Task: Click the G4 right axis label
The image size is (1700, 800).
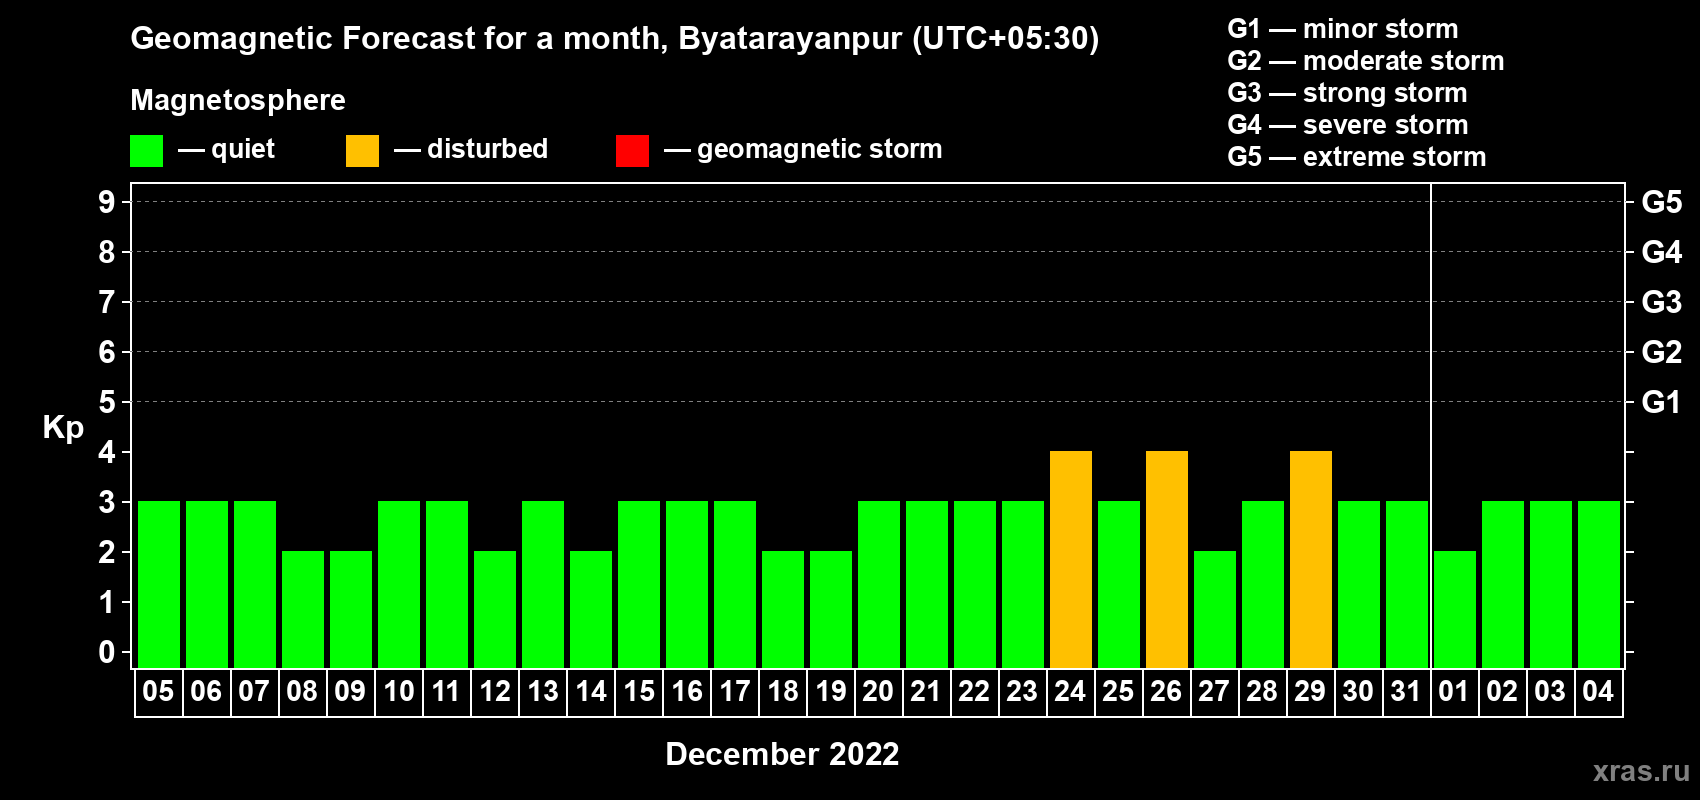Action: [x=1661, y=252]
